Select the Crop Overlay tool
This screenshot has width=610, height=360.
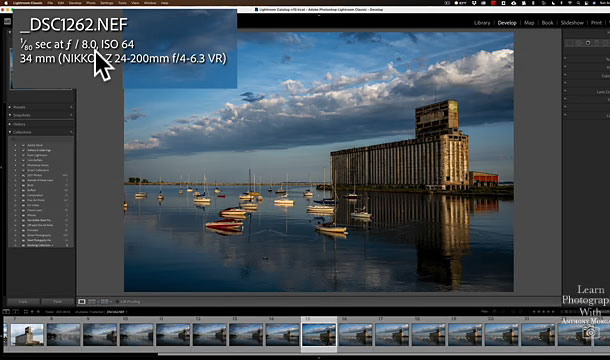(569, 43)
